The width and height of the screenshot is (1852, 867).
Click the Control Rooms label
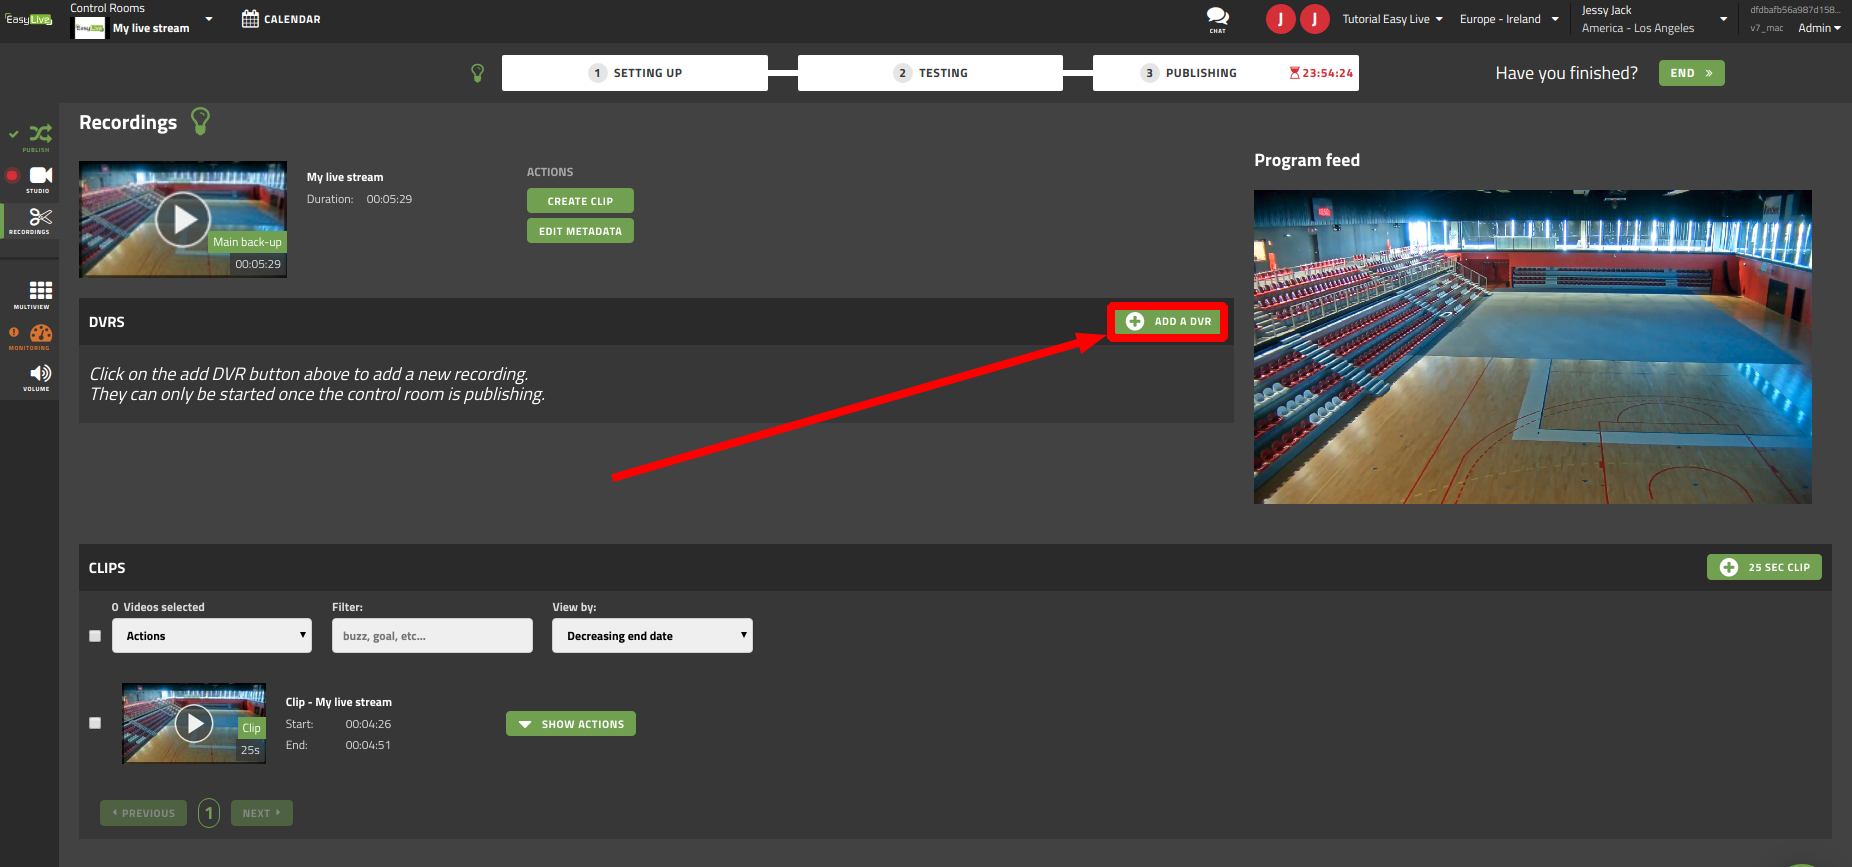tap(107, 8)
